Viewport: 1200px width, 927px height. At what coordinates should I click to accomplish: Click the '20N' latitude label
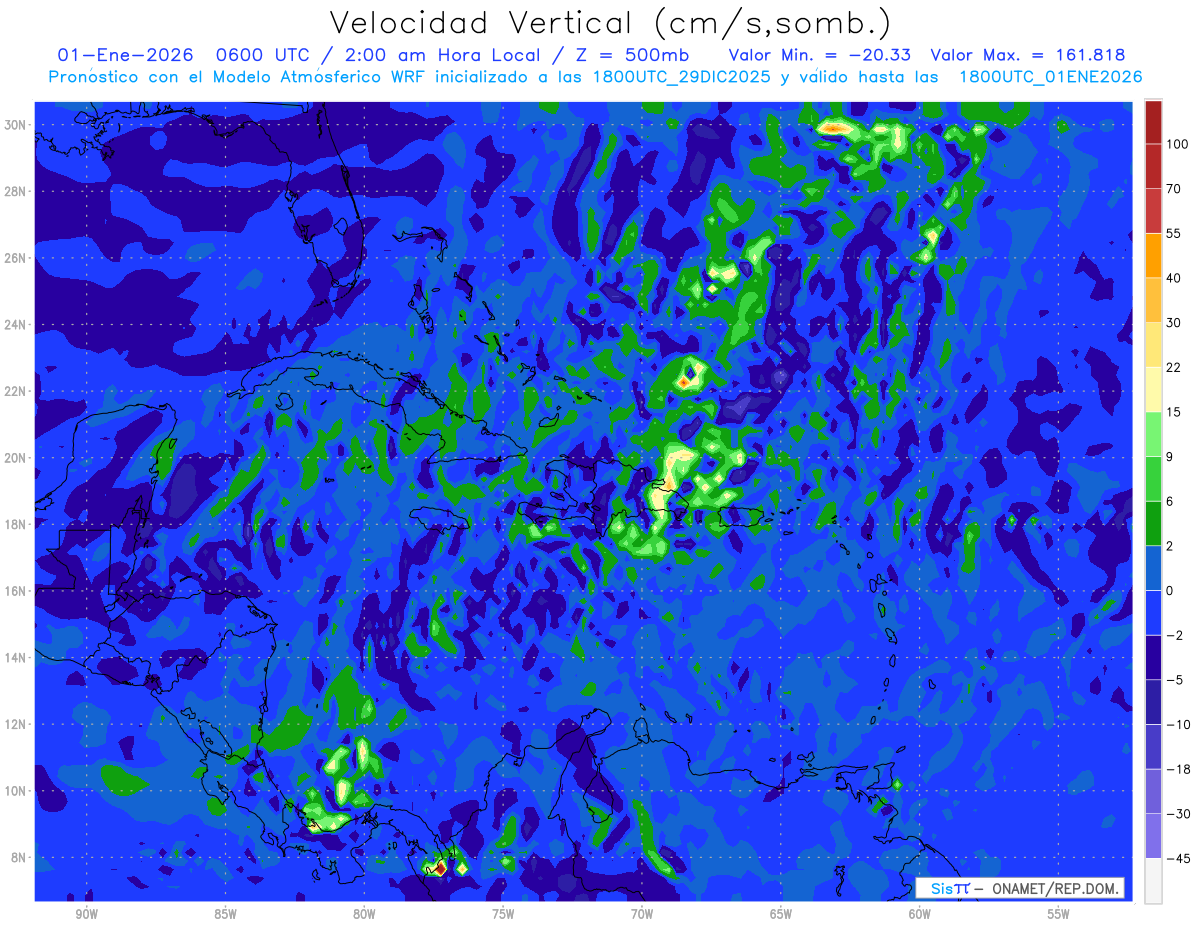click(x=17, y=458)
